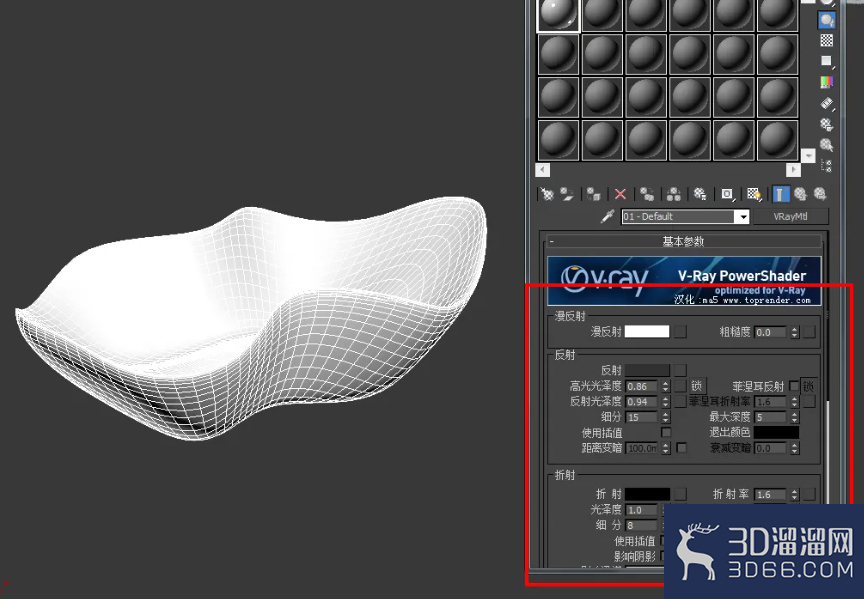
Task: Click the 最大深度 value field 5
Action: [770, 417]
